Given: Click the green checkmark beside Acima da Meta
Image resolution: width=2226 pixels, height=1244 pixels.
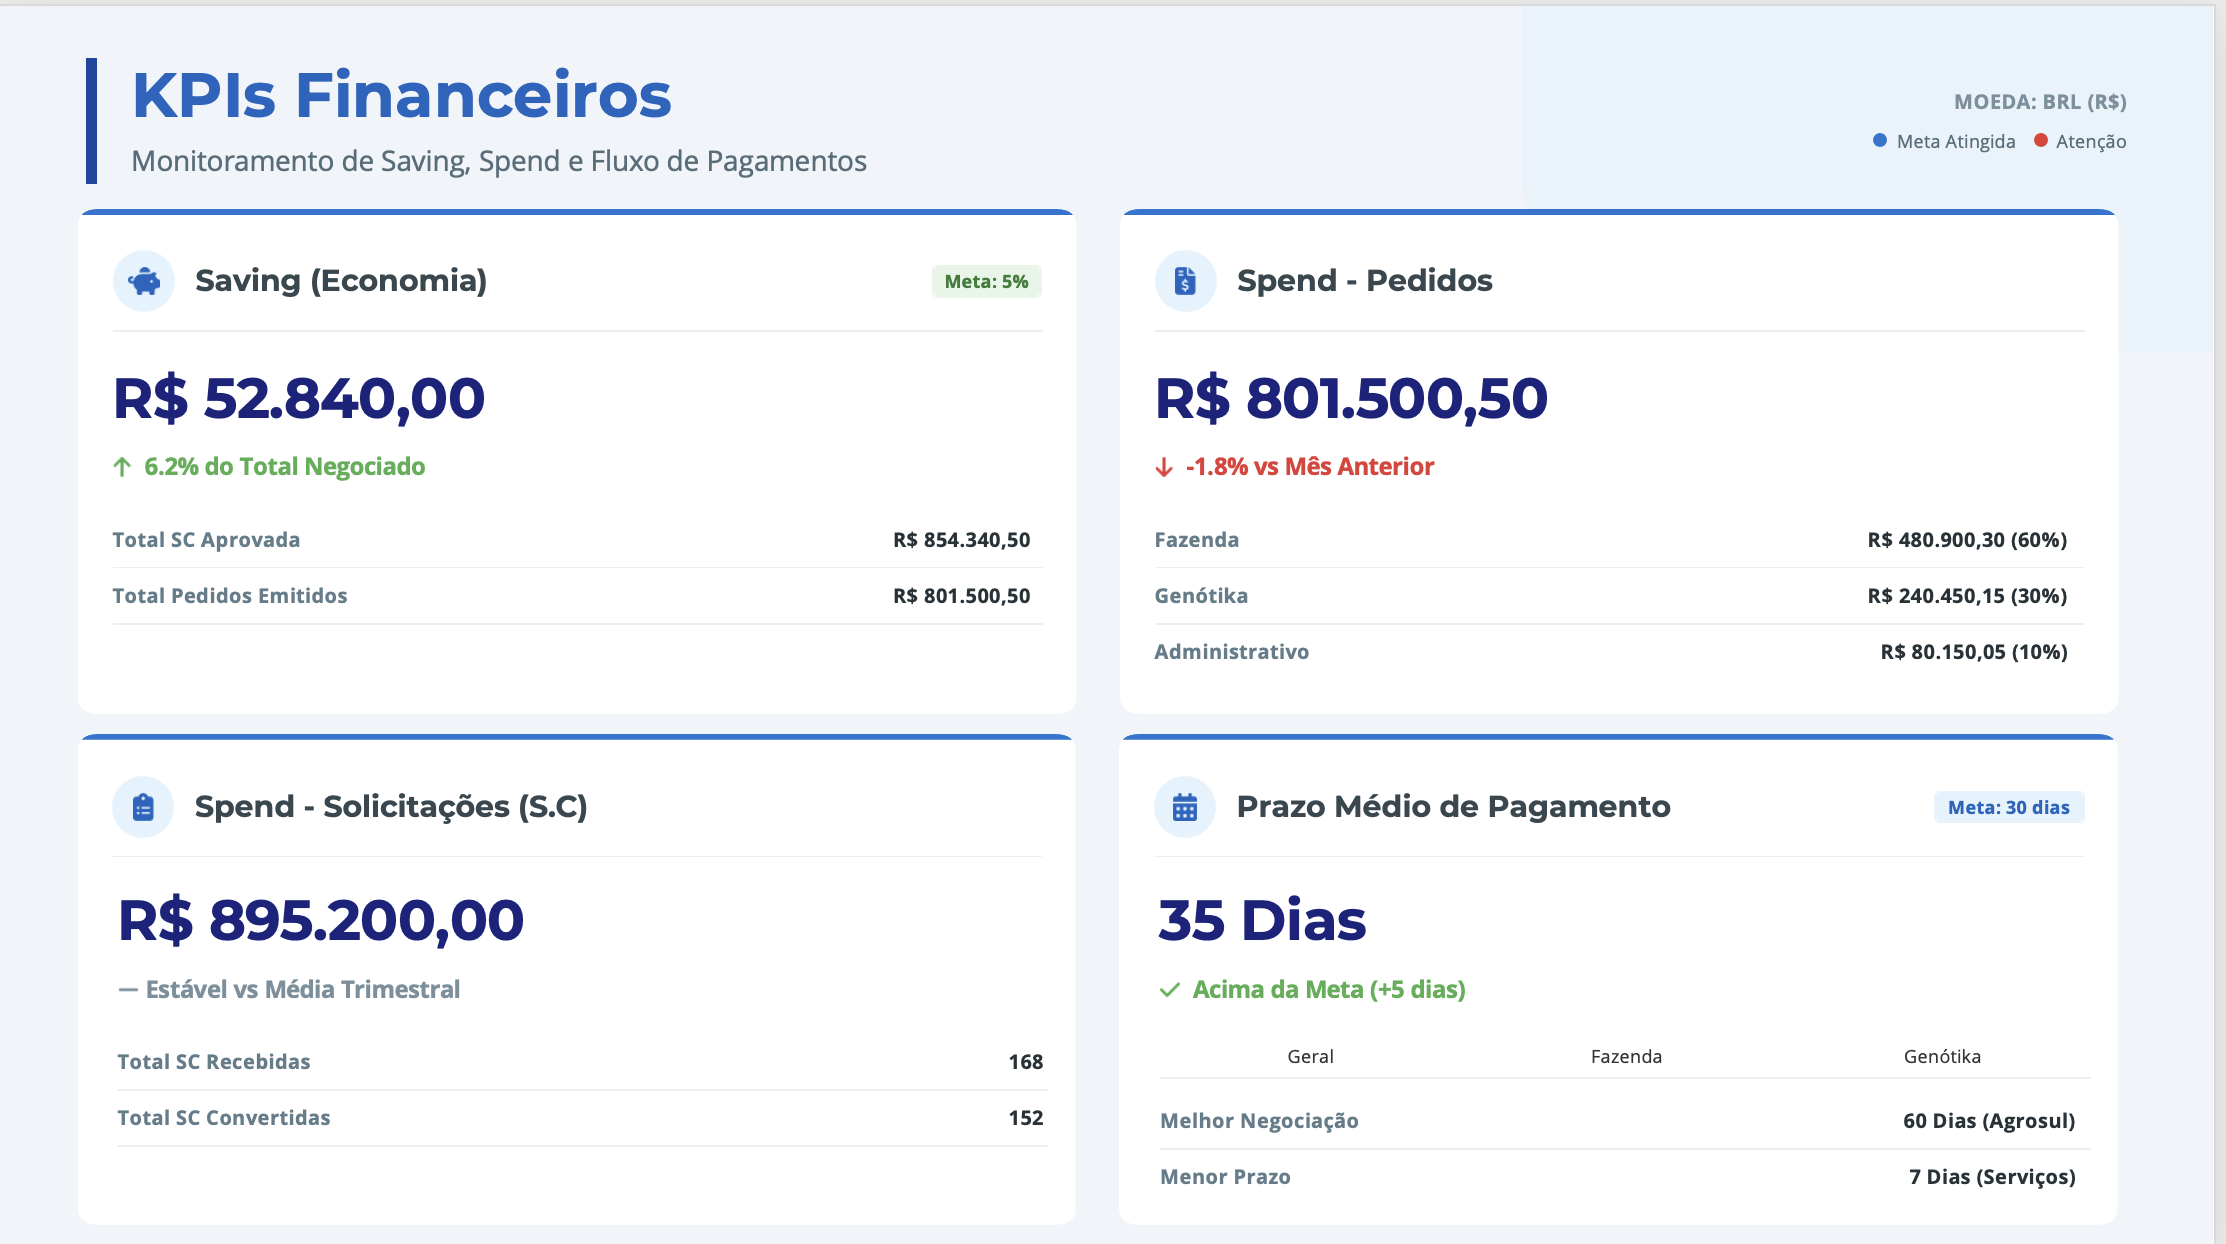Looking at the screenshot, I should tap(1169, 990).
